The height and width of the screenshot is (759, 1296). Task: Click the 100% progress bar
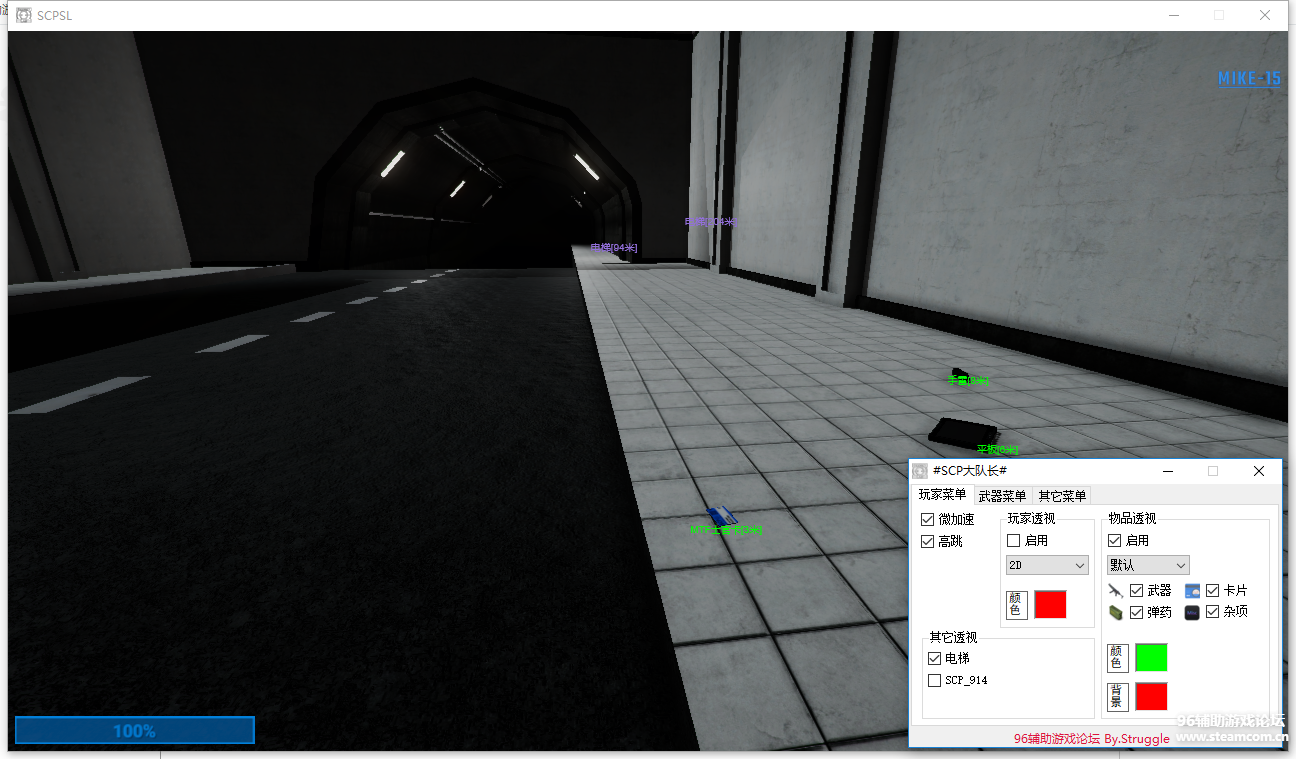pyautogui.click(x=135, y=731)
